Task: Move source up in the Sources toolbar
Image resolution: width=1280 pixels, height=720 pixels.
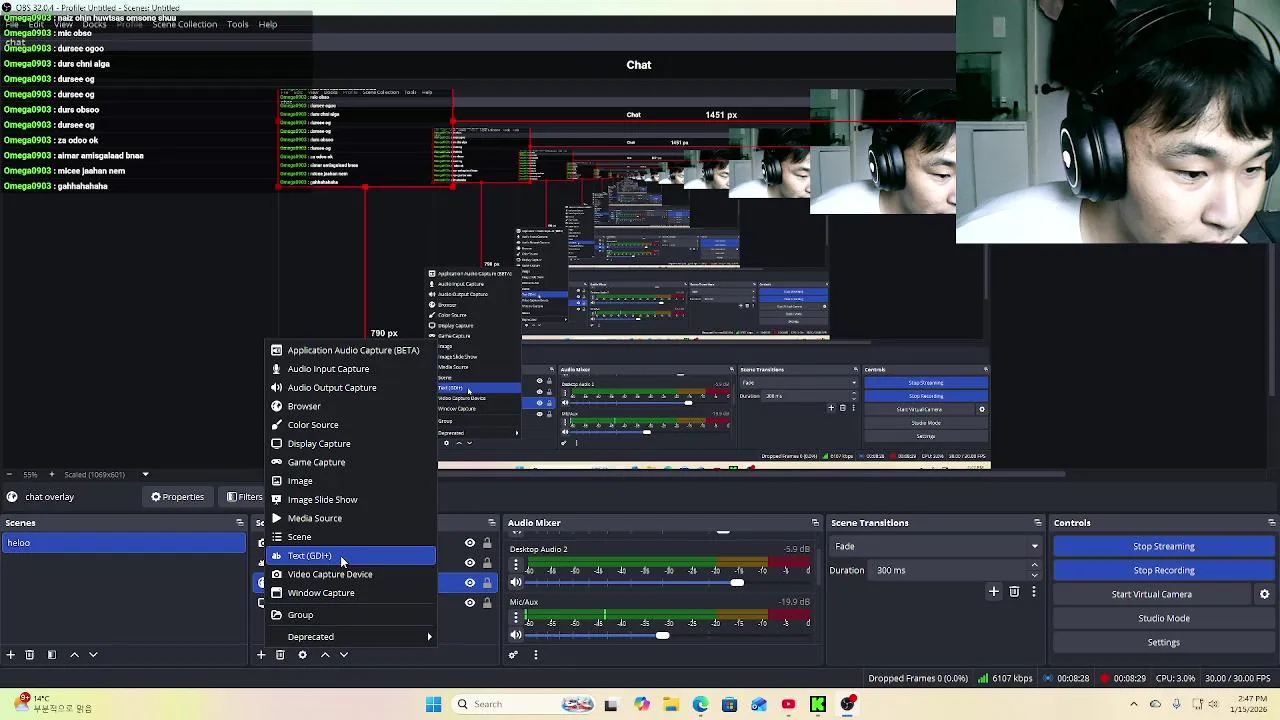Action: (x=325, y=655)
